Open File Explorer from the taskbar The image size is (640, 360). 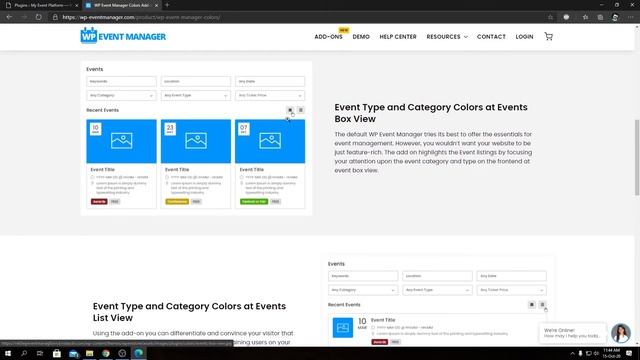[x=89, y=353]
